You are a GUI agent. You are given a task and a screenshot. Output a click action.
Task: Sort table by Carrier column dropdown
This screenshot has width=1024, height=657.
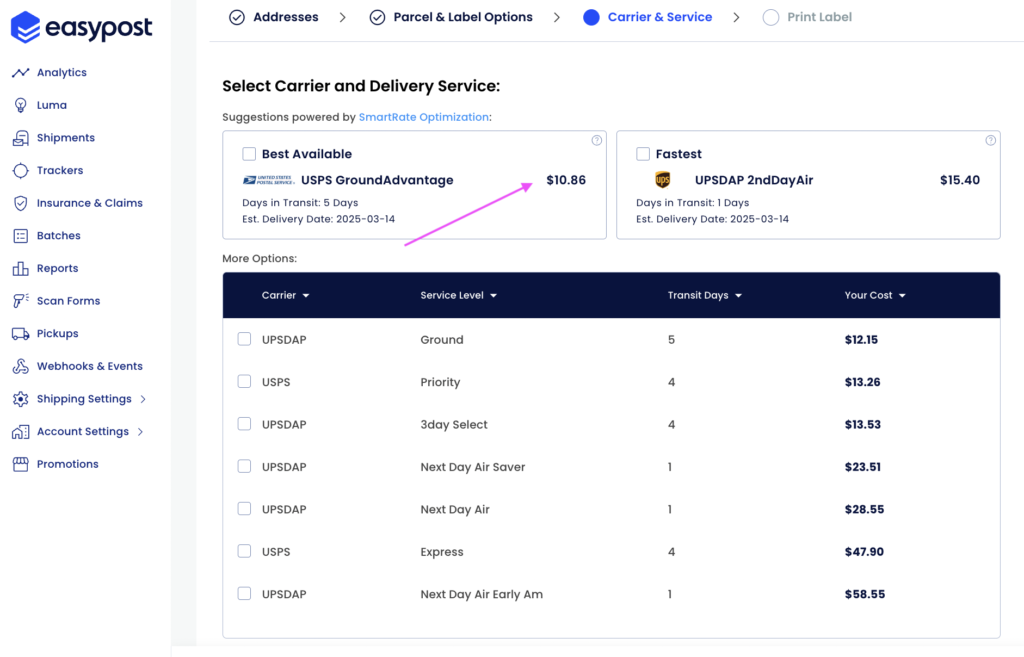(306, 296)
